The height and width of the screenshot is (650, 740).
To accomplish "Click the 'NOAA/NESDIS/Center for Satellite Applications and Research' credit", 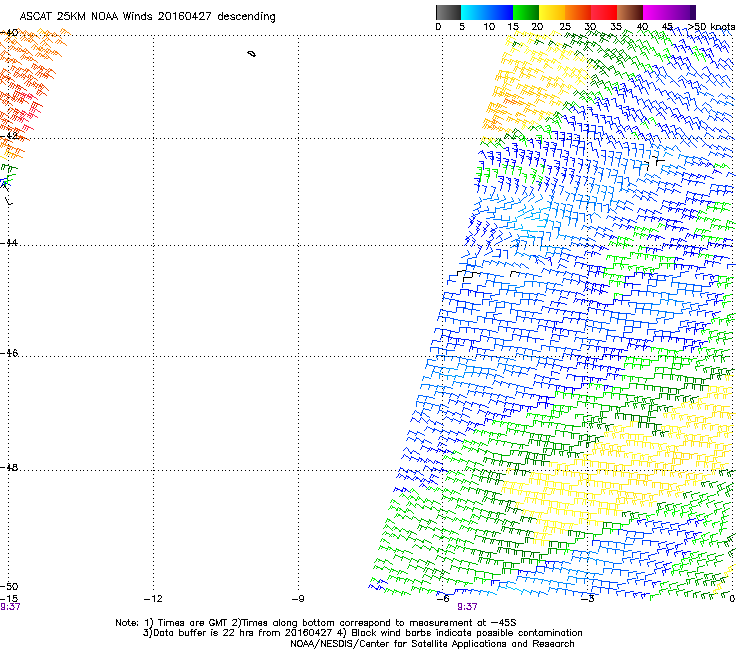I will pyautogui.click(x=432, y=644).
